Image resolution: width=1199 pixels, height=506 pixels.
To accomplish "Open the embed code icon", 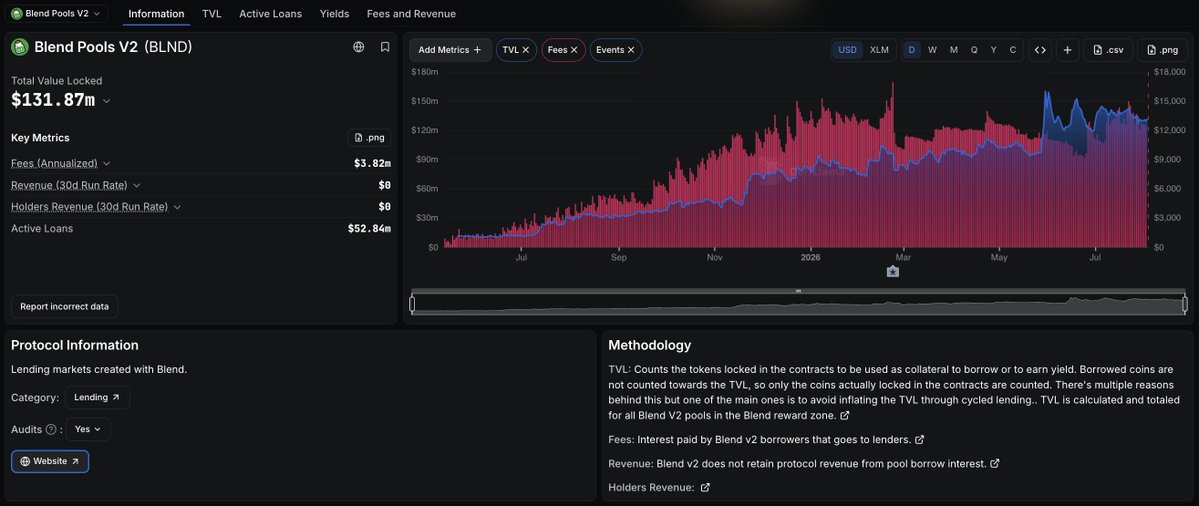I will (x=1040, y=50).
